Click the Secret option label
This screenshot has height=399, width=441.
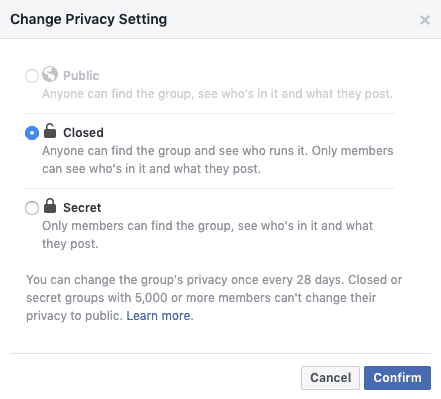[x=82, y=208]
